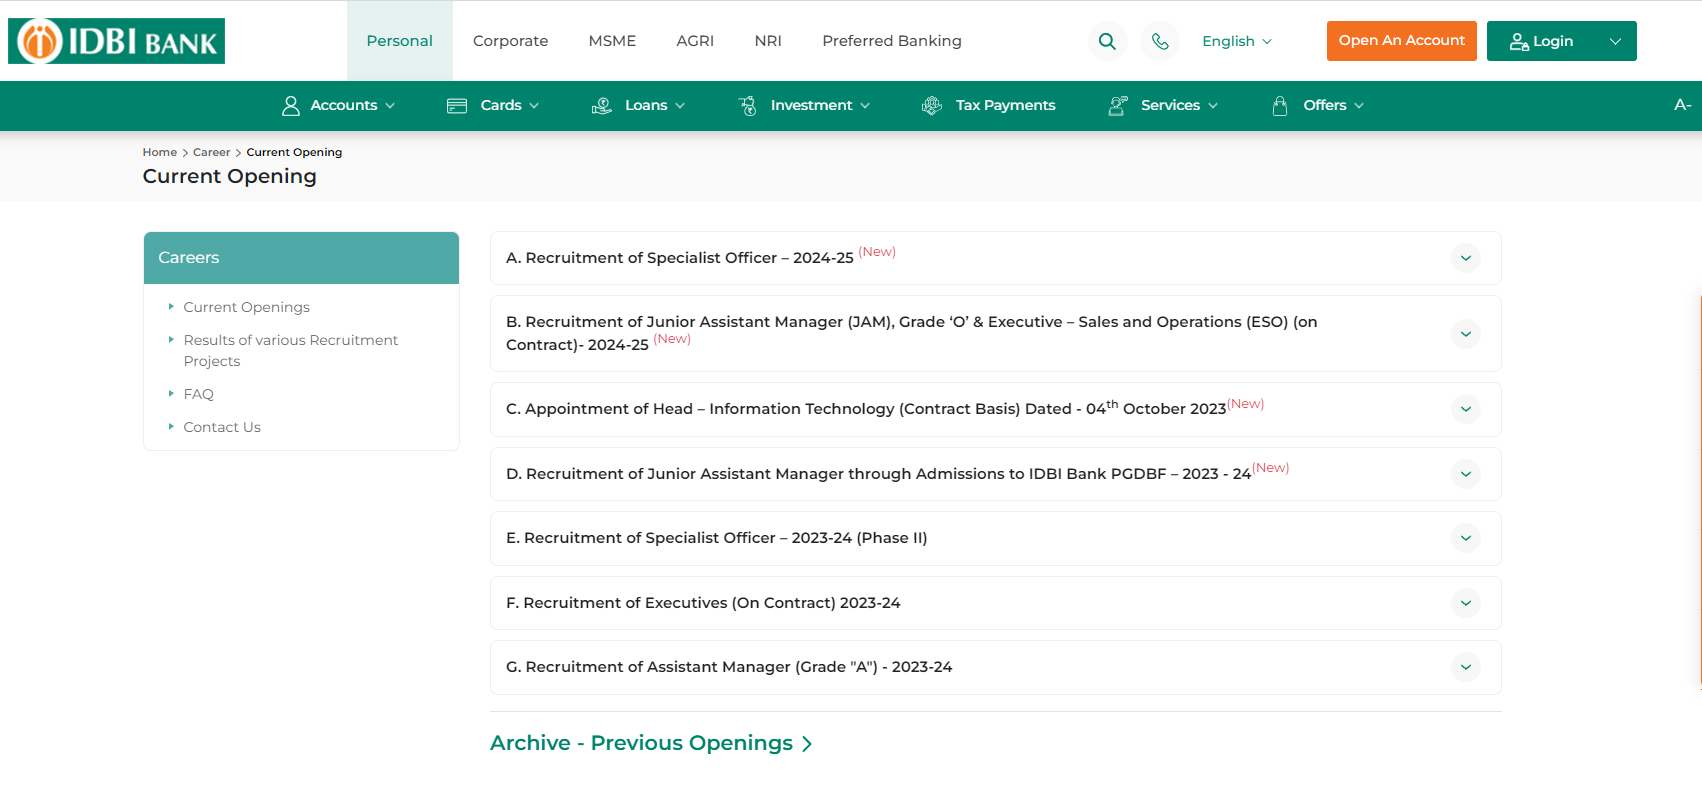Click the Investment icon

pyautogui.click(x=747, y=105)
